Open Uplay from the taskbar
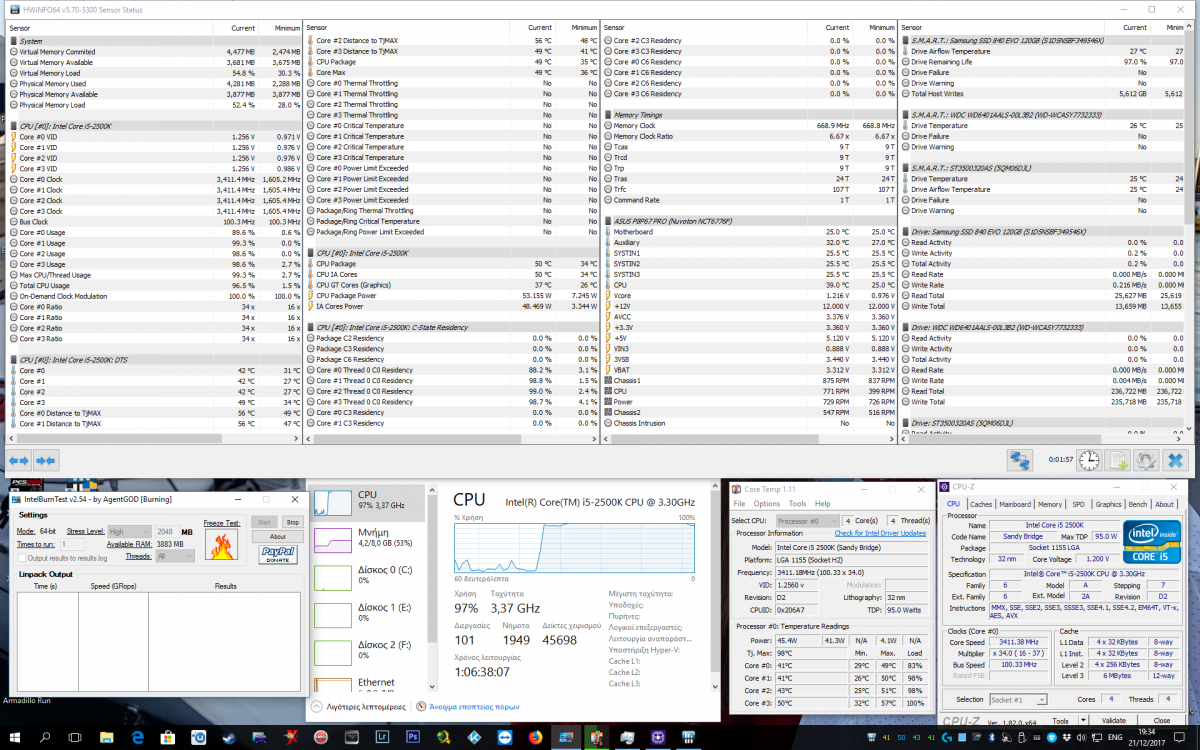 pyautogui.click(x=199, y=737)
